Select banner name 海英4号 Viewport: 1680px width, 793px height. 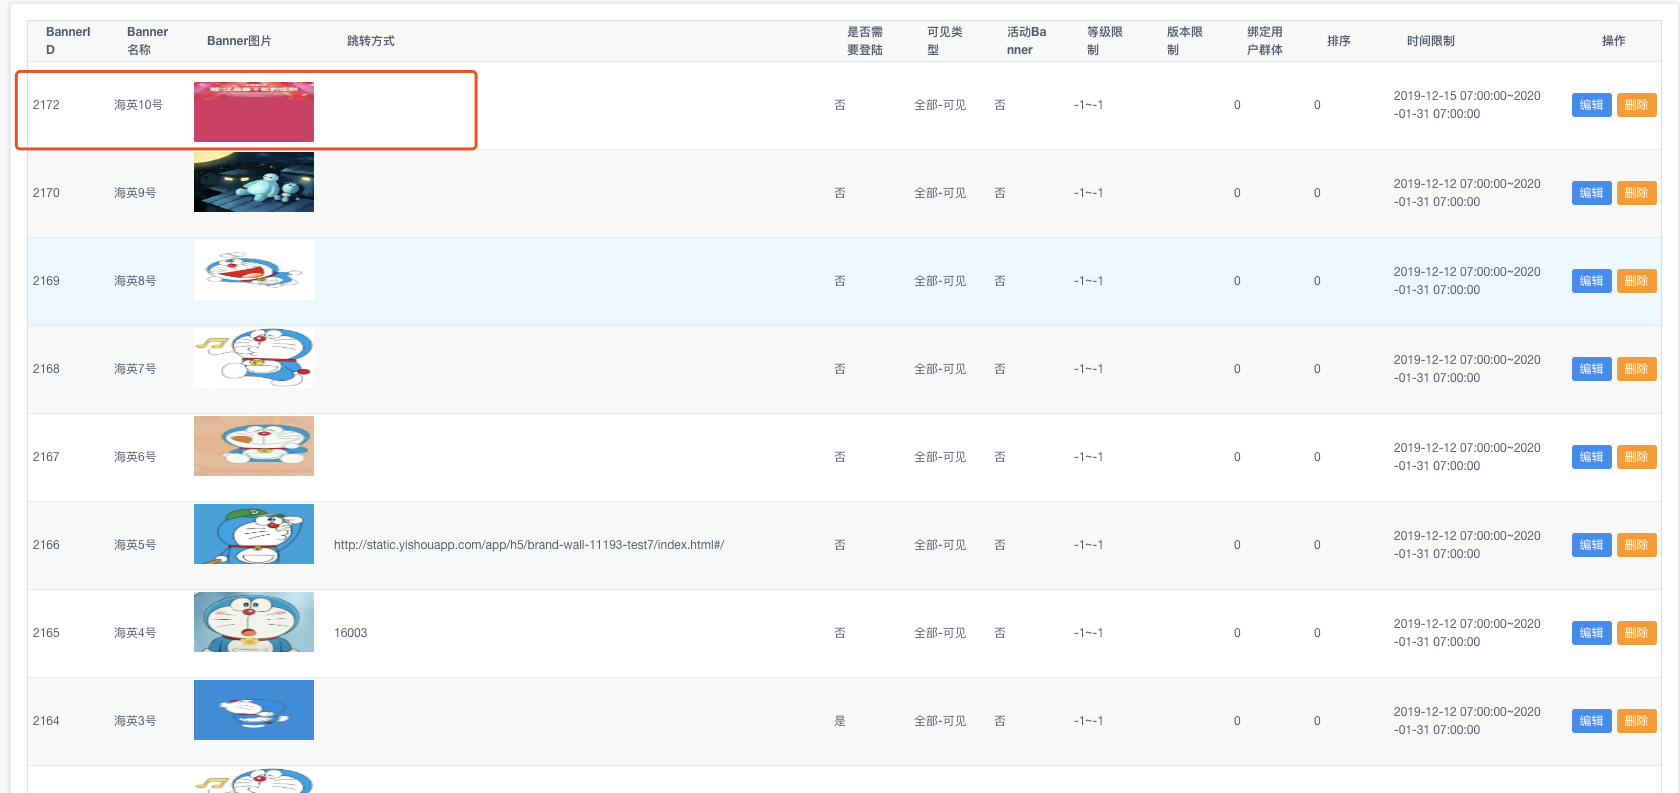[135, 633]
